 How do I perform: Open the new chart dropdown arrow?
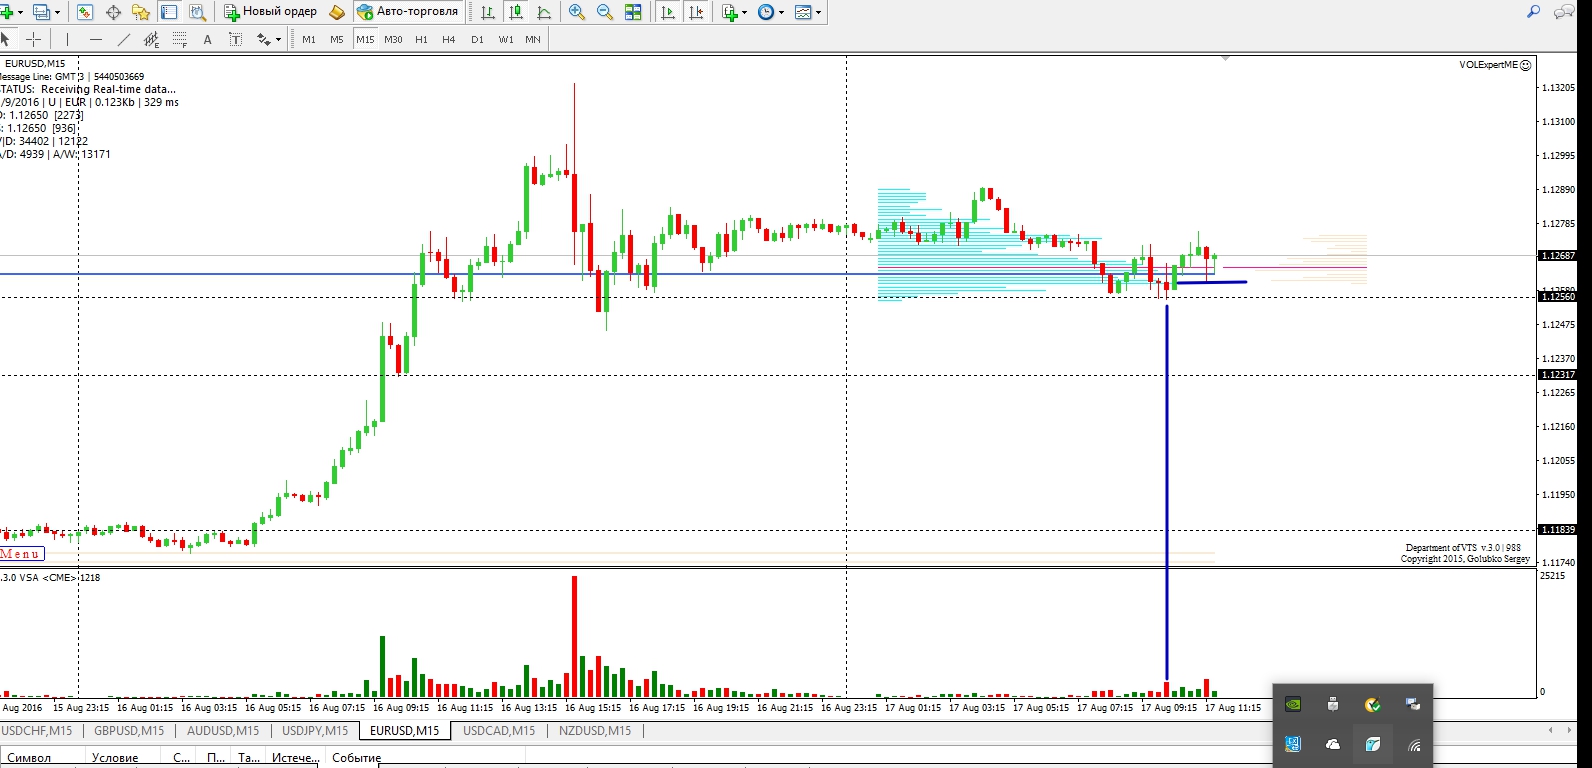coord(22,12)
